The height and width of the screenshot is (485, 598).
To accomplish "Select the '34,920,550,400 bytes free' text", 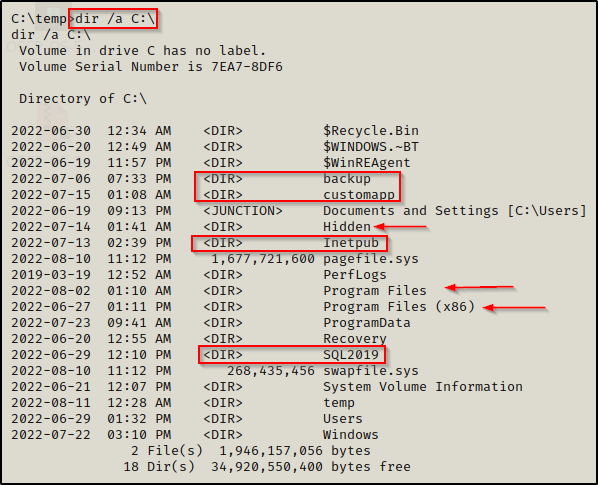I will pos(311,467).
